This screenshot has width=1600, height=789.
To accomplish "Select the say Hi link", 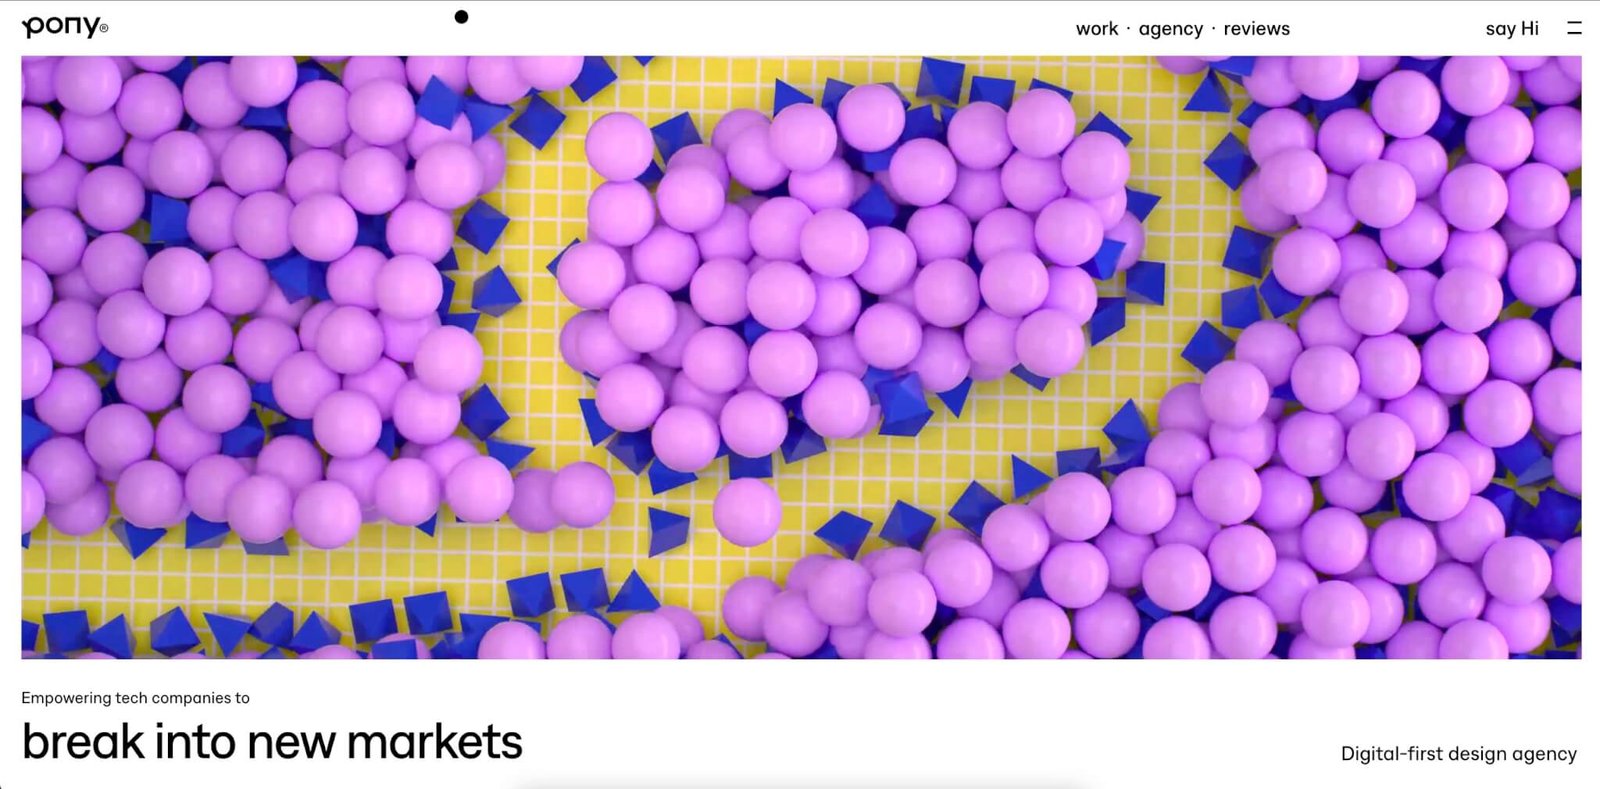I will coord(1512,29).
